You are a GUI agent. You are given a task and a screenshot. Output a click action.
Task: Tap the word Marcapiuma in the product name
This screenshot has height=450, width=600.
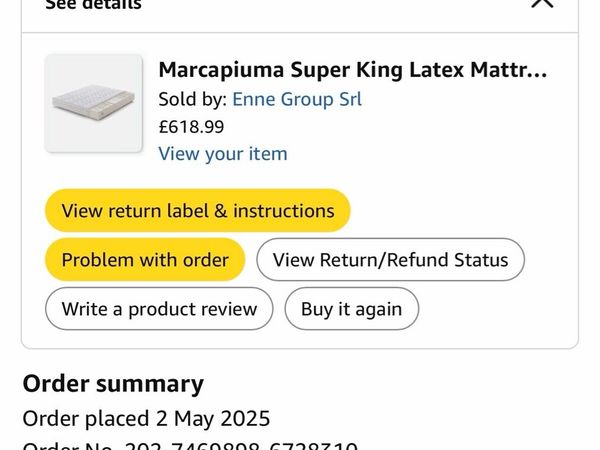point(221,71)
